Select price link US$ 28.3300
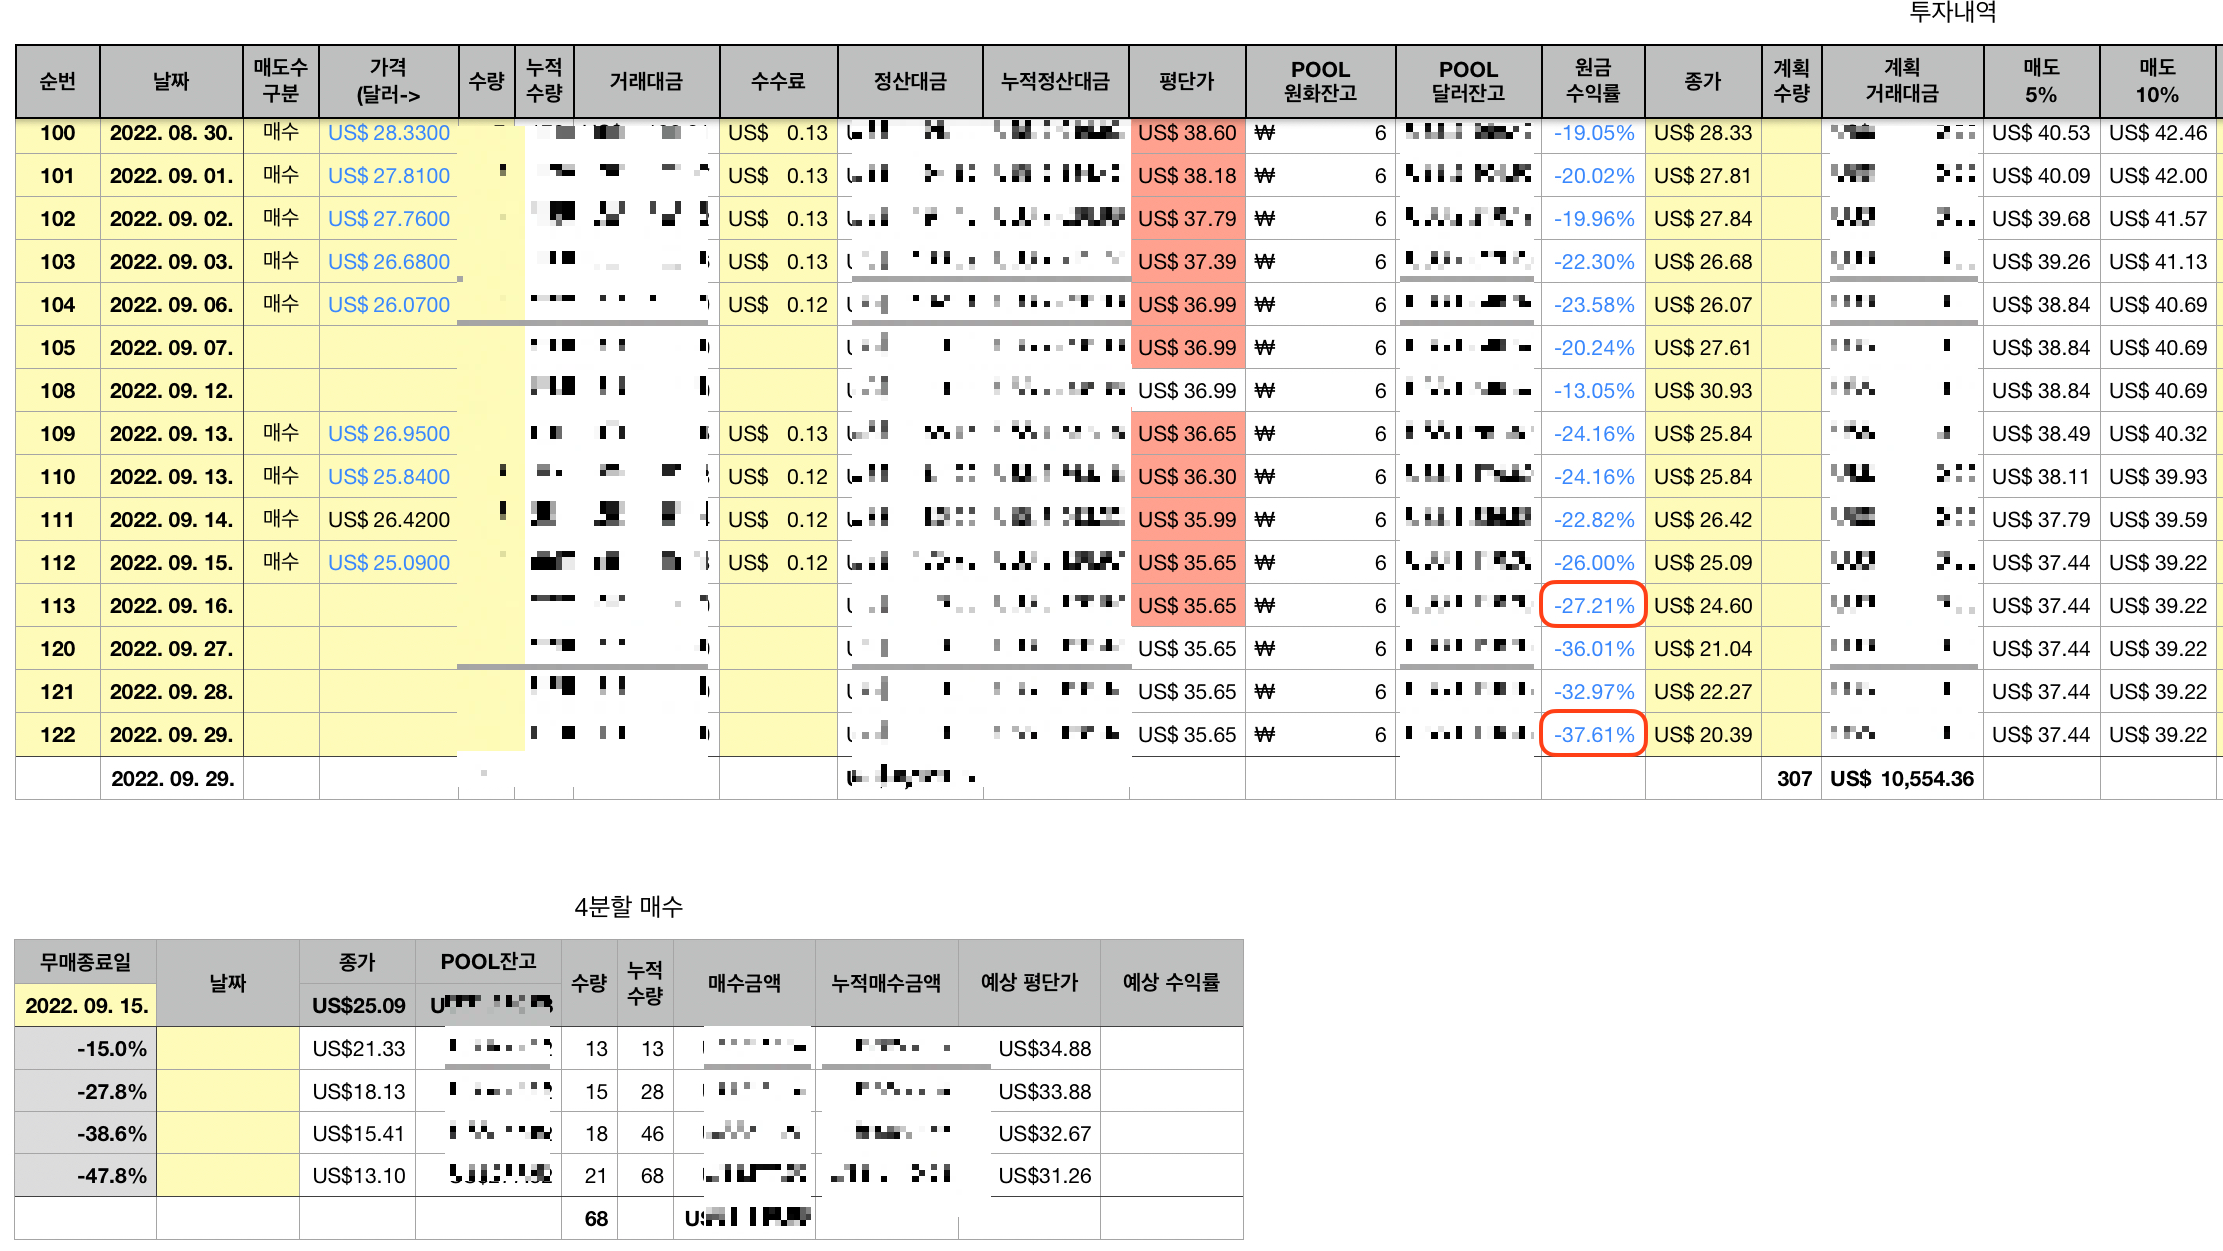Image resolution: width=2223 pixels, height=1251 pixels. [388, 133]
